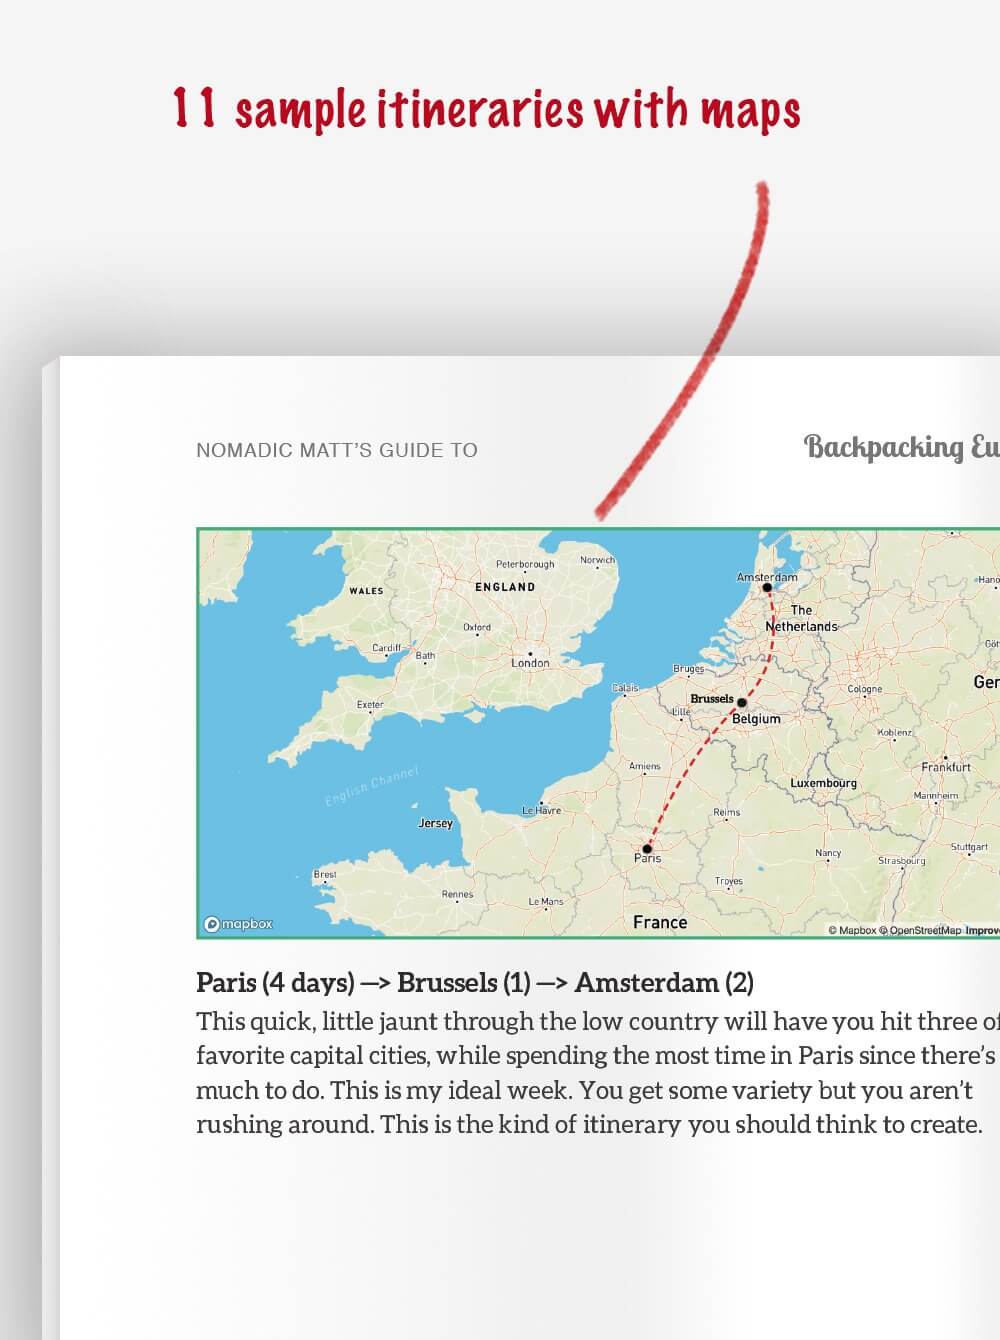Screen dimensions: 1000x1340
Task: Click the Brussels marker dot on map
Action: (x=742, y=703)
